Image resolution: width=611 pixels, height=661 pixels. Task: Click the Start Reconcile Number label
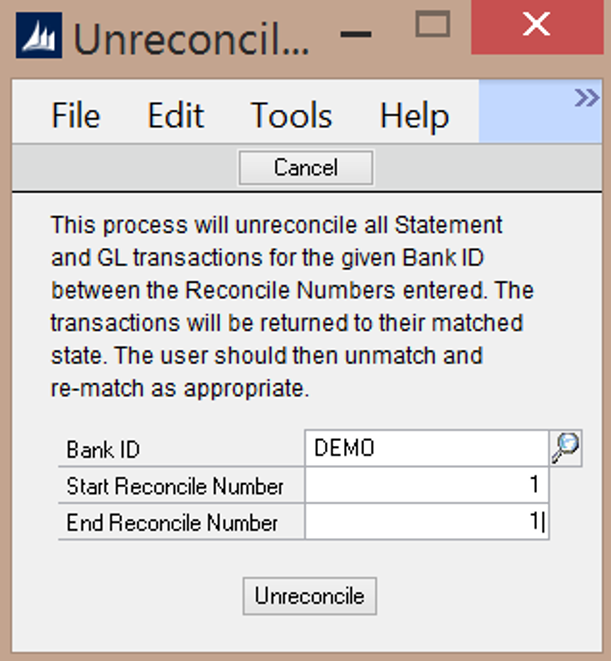(175, 487)
